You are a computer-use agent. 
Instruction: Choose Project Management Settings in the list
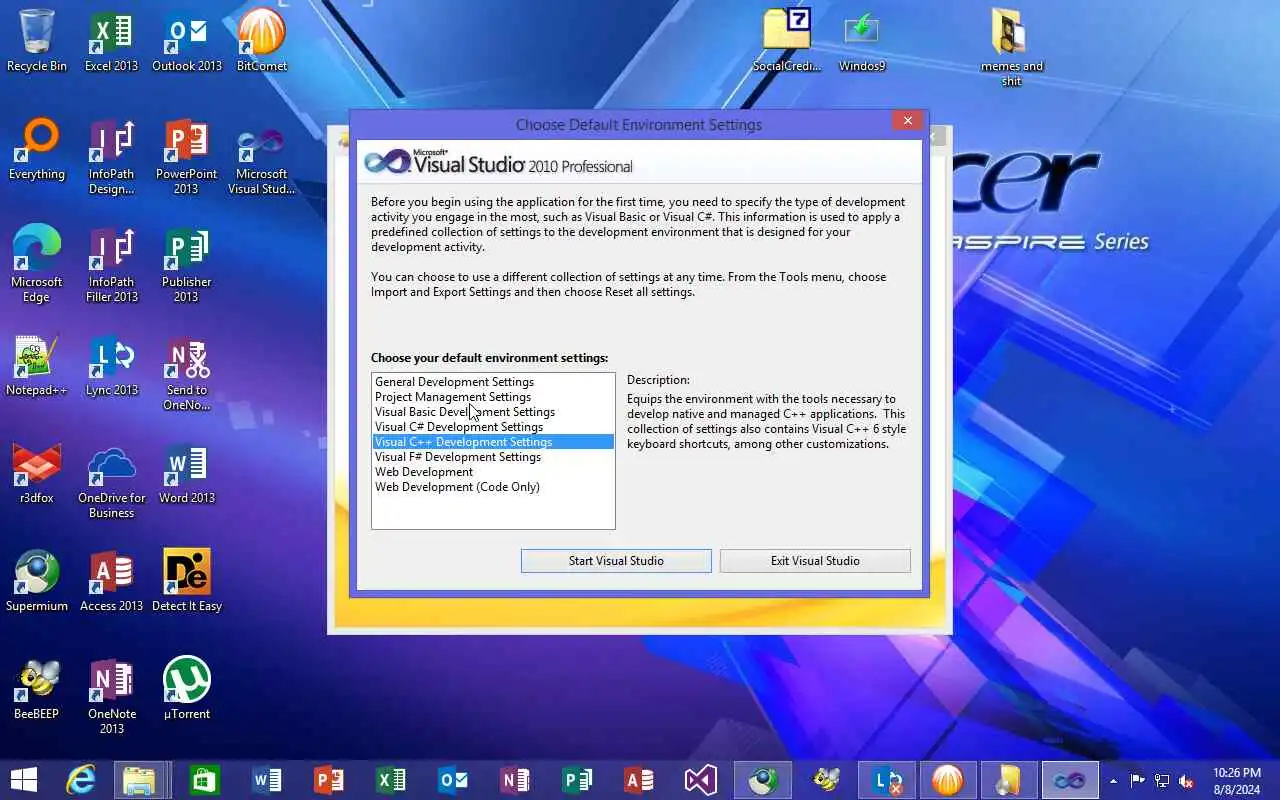click(492, 397)
